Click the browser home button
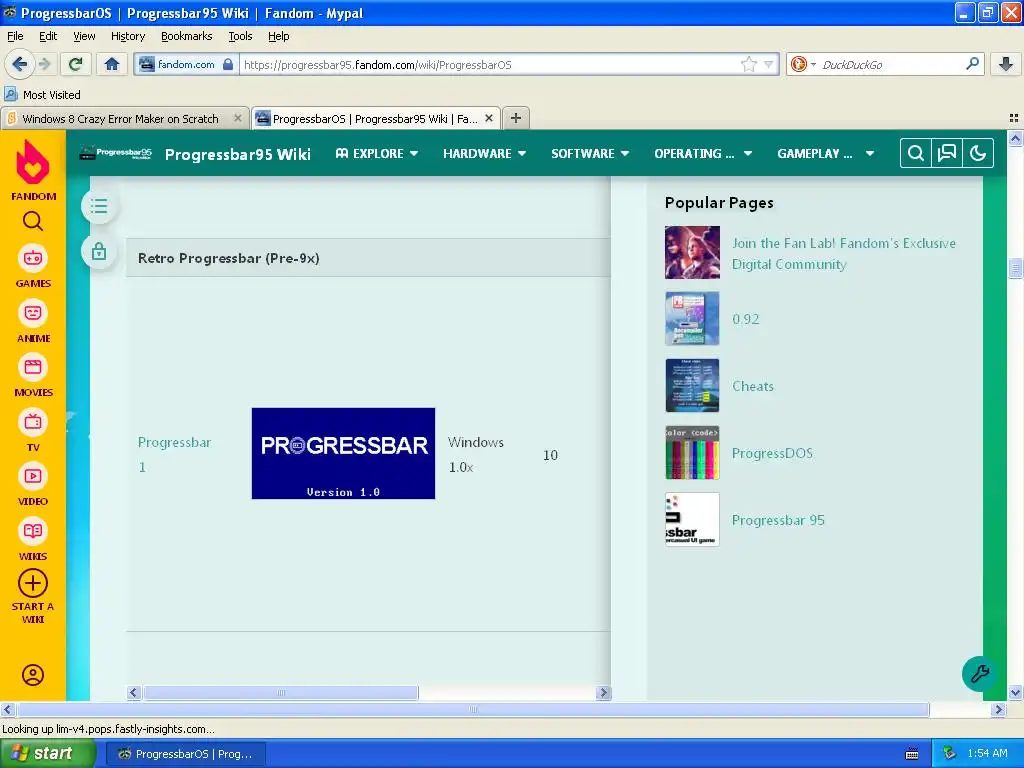 112,64
